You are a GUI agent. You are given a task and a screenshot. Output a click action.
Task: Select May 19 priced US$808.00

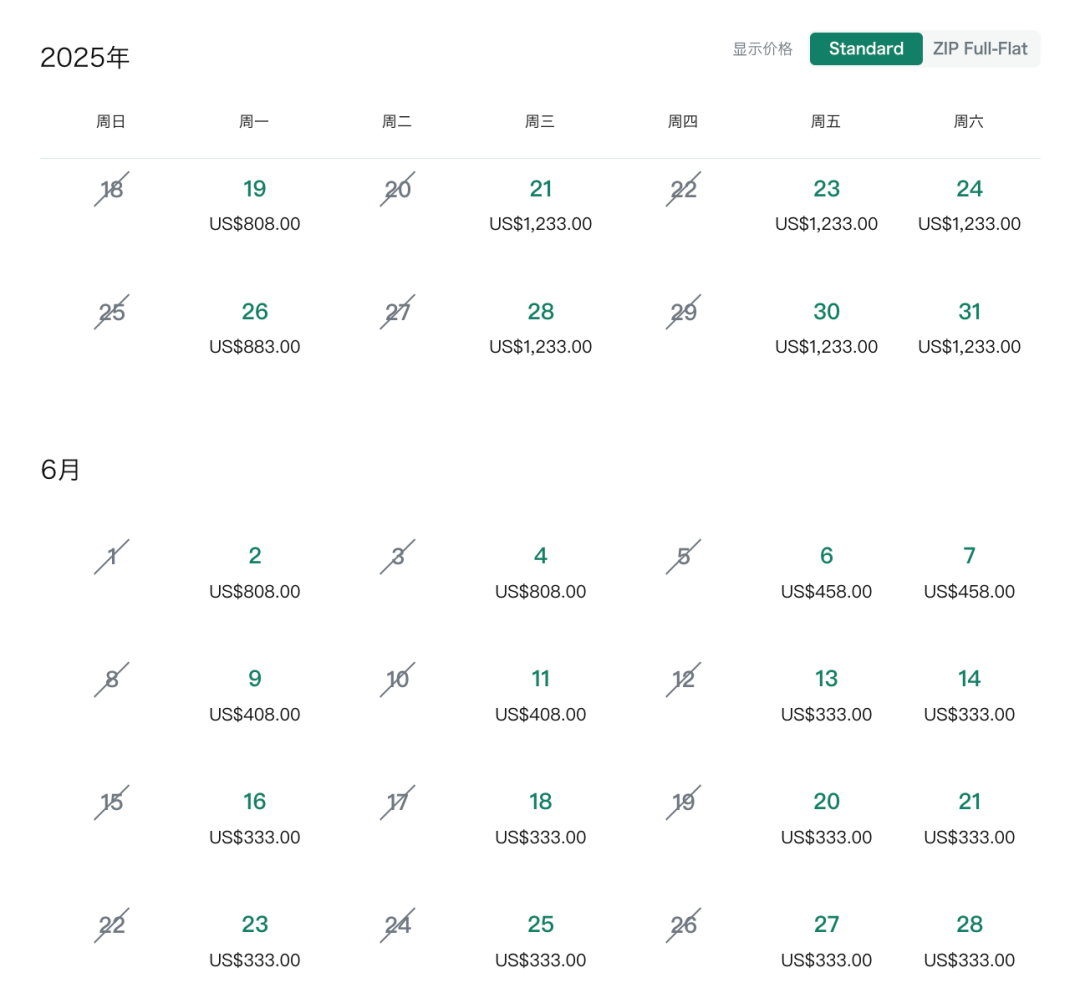(255, 205)
